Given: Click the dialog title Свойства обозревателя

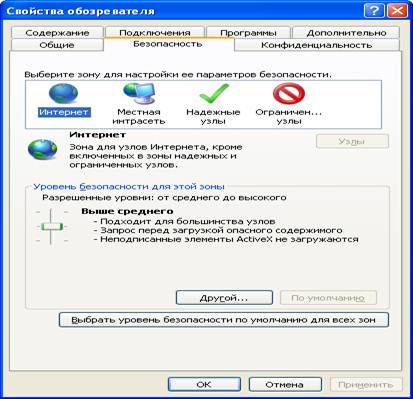Looking at the screenshot, I should point(81,11).
